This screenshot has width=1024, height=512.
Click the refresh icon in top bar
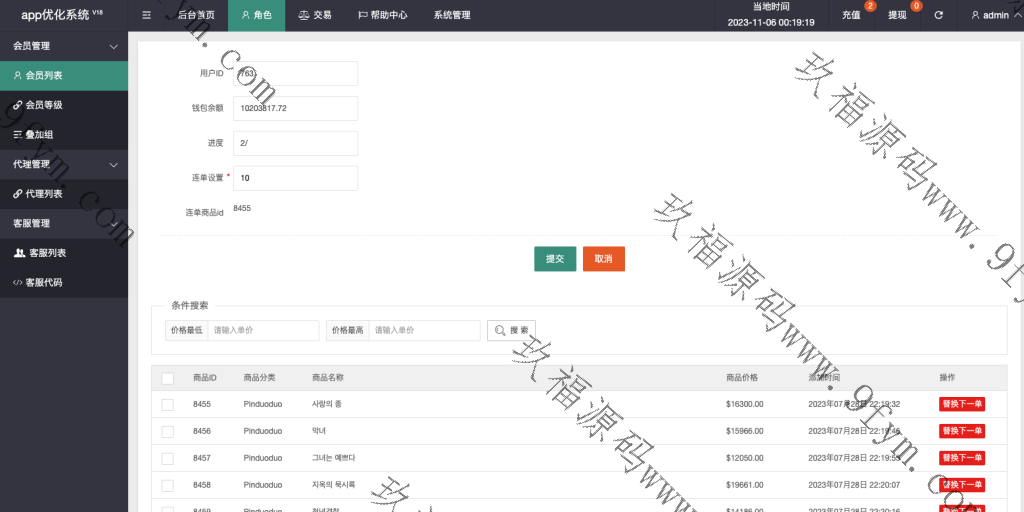(938, 15)
